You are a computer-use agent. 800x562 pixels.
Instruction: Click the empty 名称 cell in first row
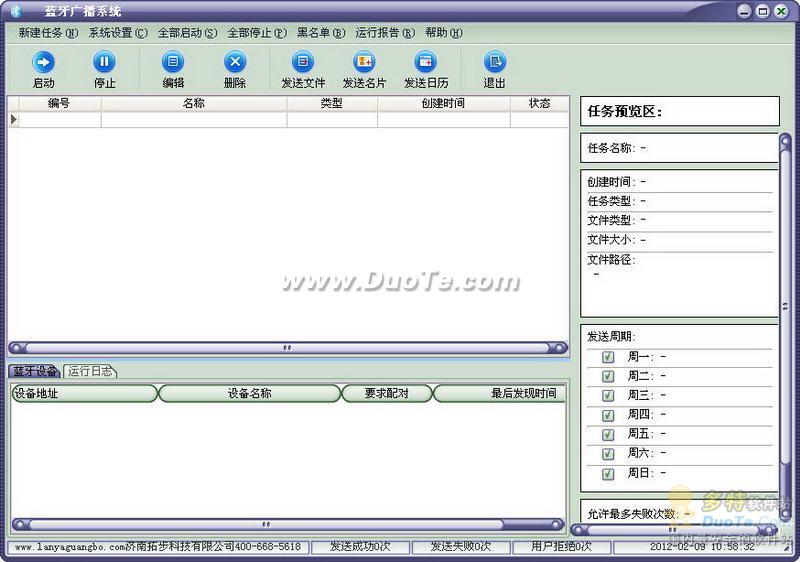point(194,119)
